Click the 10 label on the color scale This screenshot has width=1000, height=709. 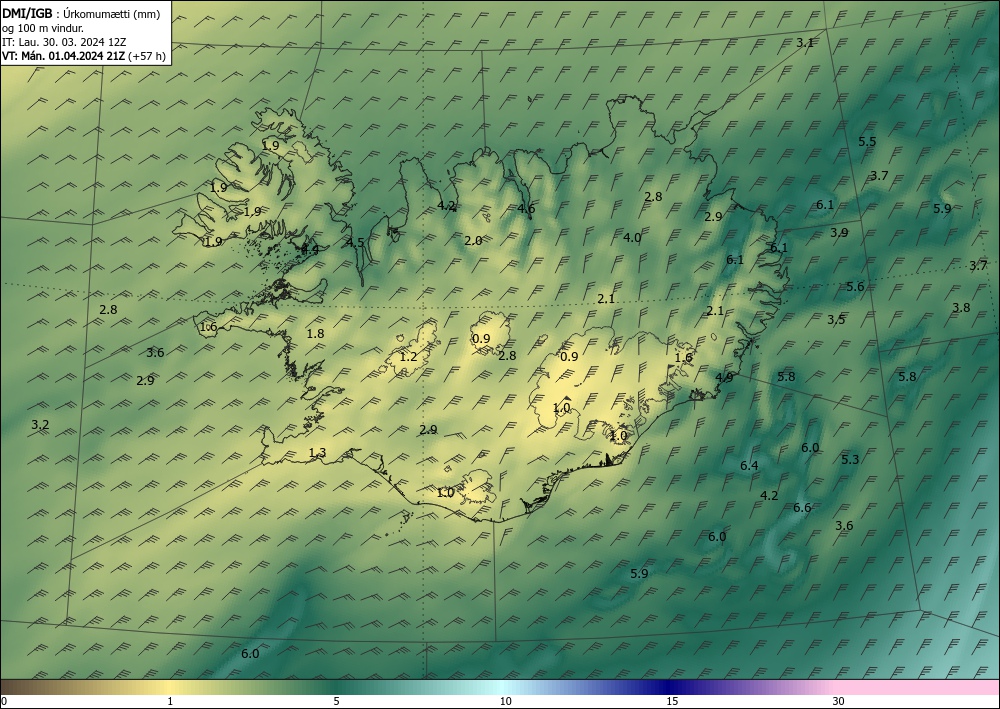coord(506,701)
